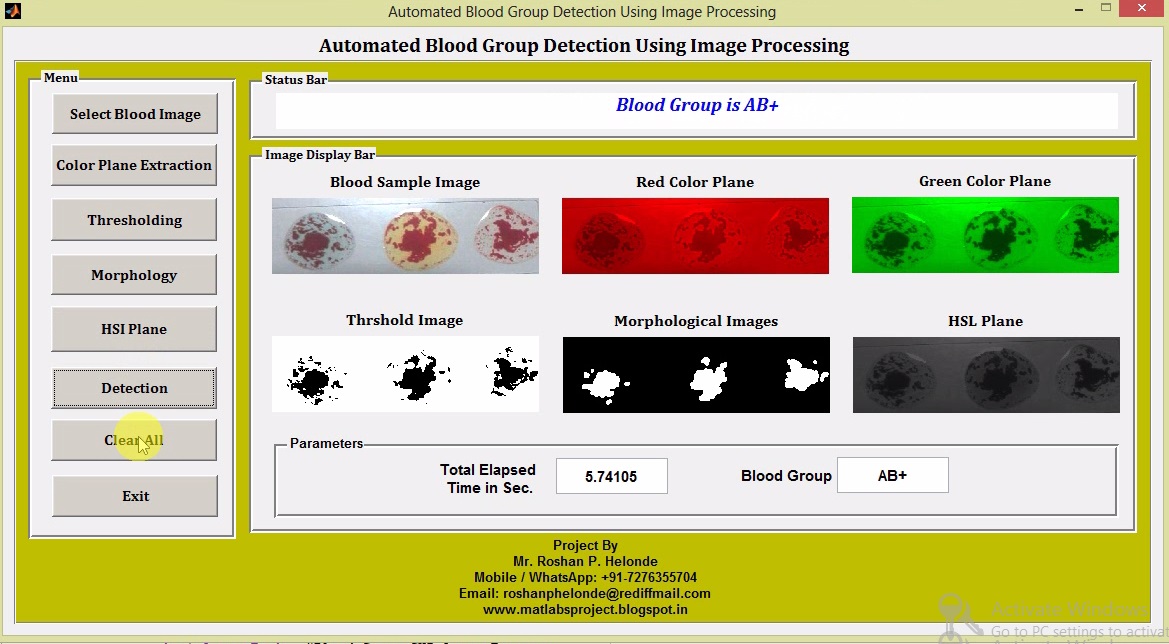Viewport: 1169px width, 644px height.
Task: Click the www.matlabsproject.blogspot.in link
Action: 585,609
